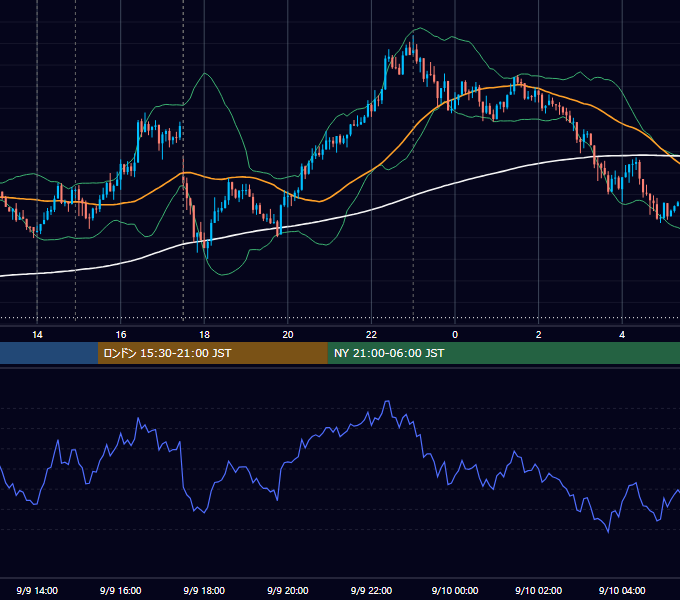Click the 9/10 02:00 date label

coord(539,590)
